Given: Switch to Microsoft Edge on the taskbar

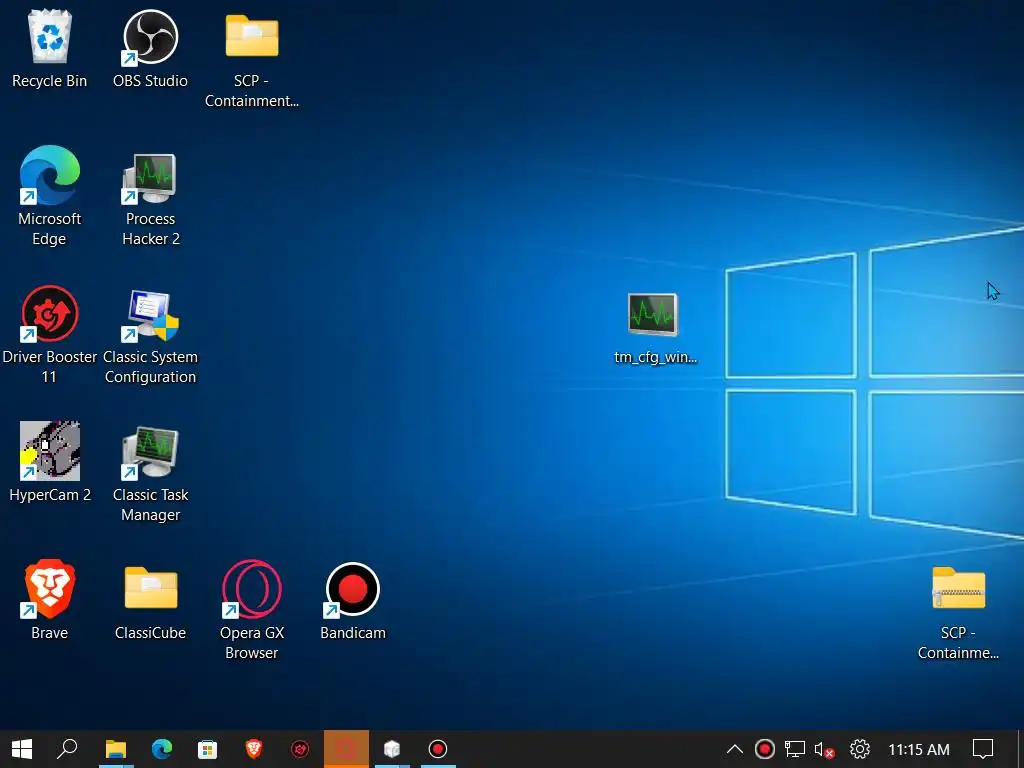Looking at the screenshot, I should (x=162, y=749).
